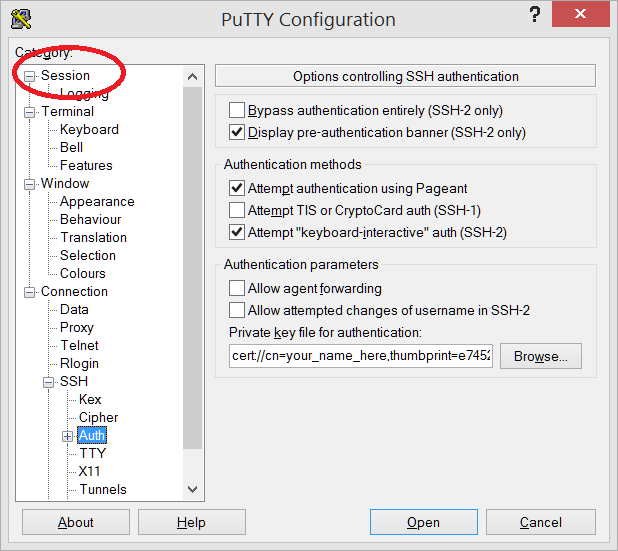Select SSH category in tree
Image resolution: width=618 pixels, height=551 pixels.
pyautogui.click(x=74, y=382)
